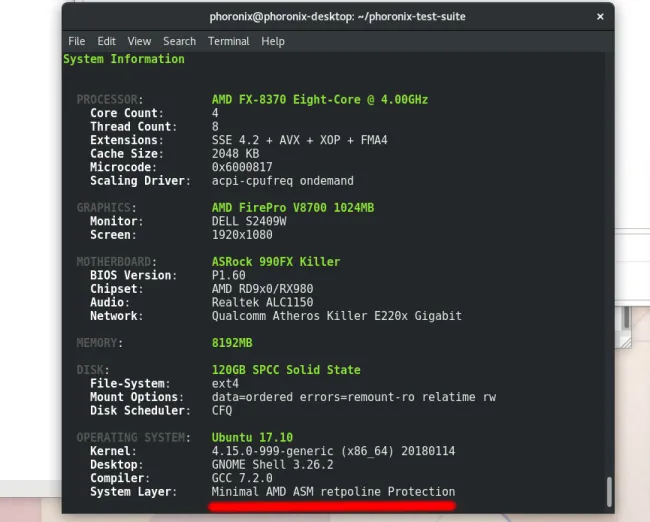The image size is (650, 522).
Task: Click the 'MOTHERBOARD:' label
Action: [x=116, y=262]
